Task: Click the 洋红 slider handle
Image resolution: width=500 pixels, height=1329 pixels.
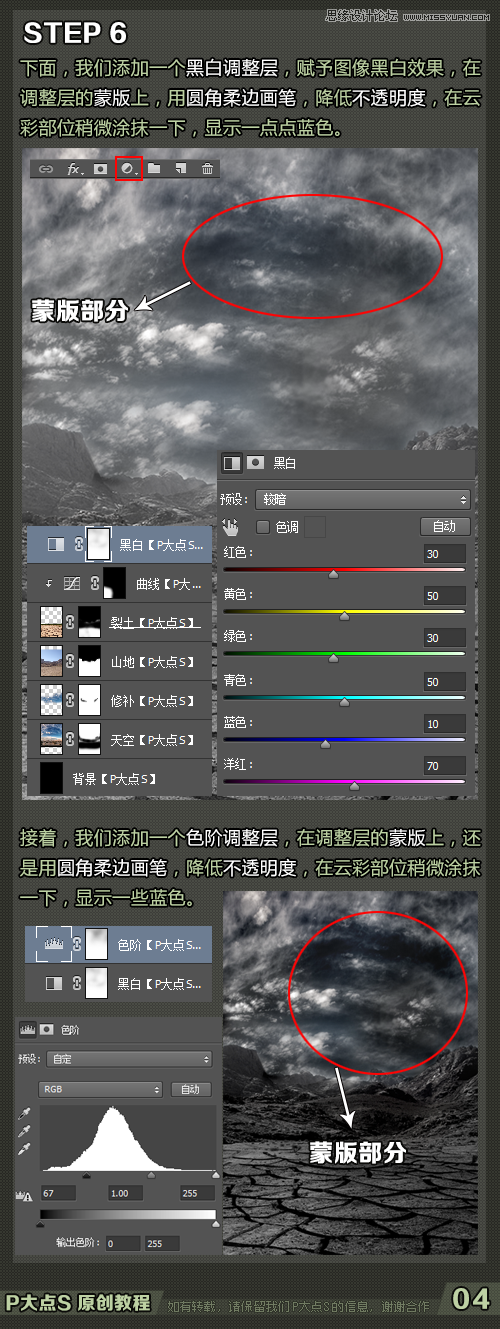Action: [354, 786]
